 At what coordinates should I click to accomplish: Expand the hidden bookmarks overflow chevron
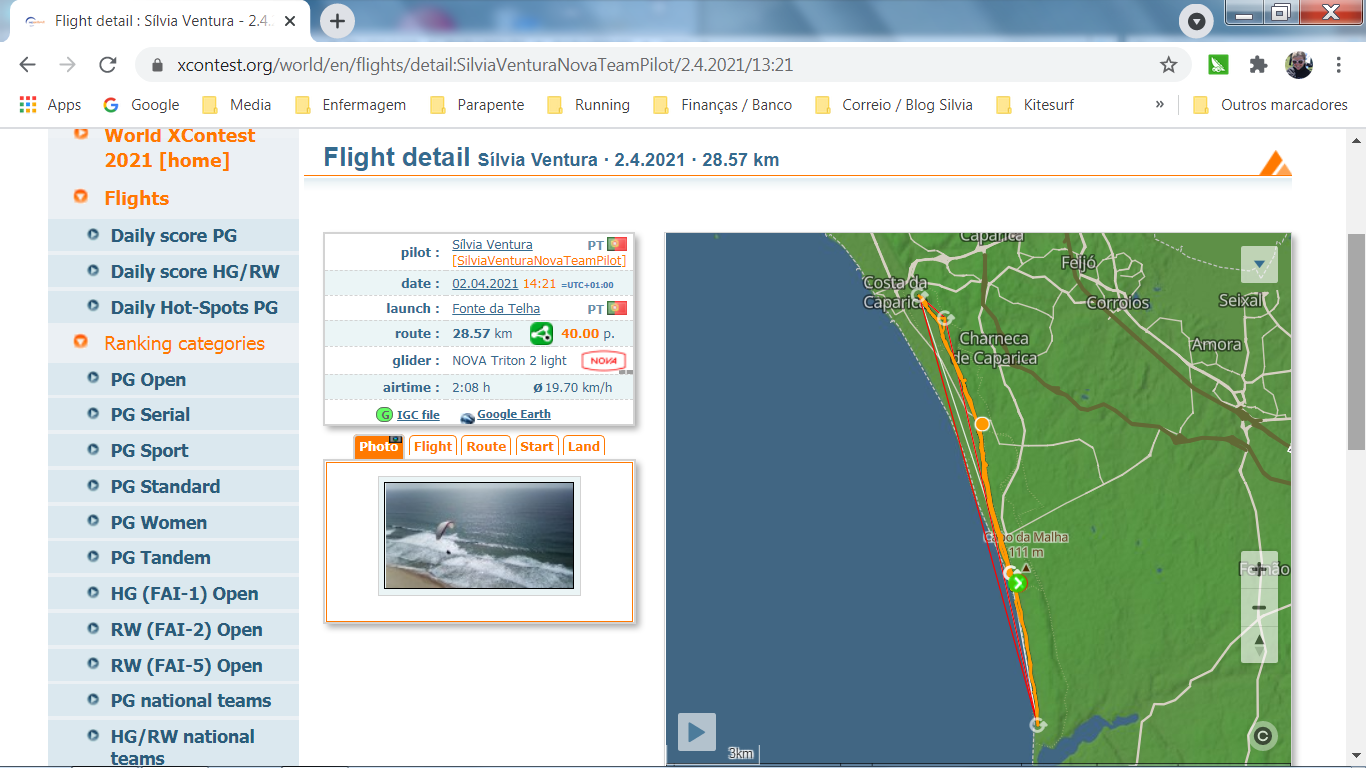(x=1160, y=104)
